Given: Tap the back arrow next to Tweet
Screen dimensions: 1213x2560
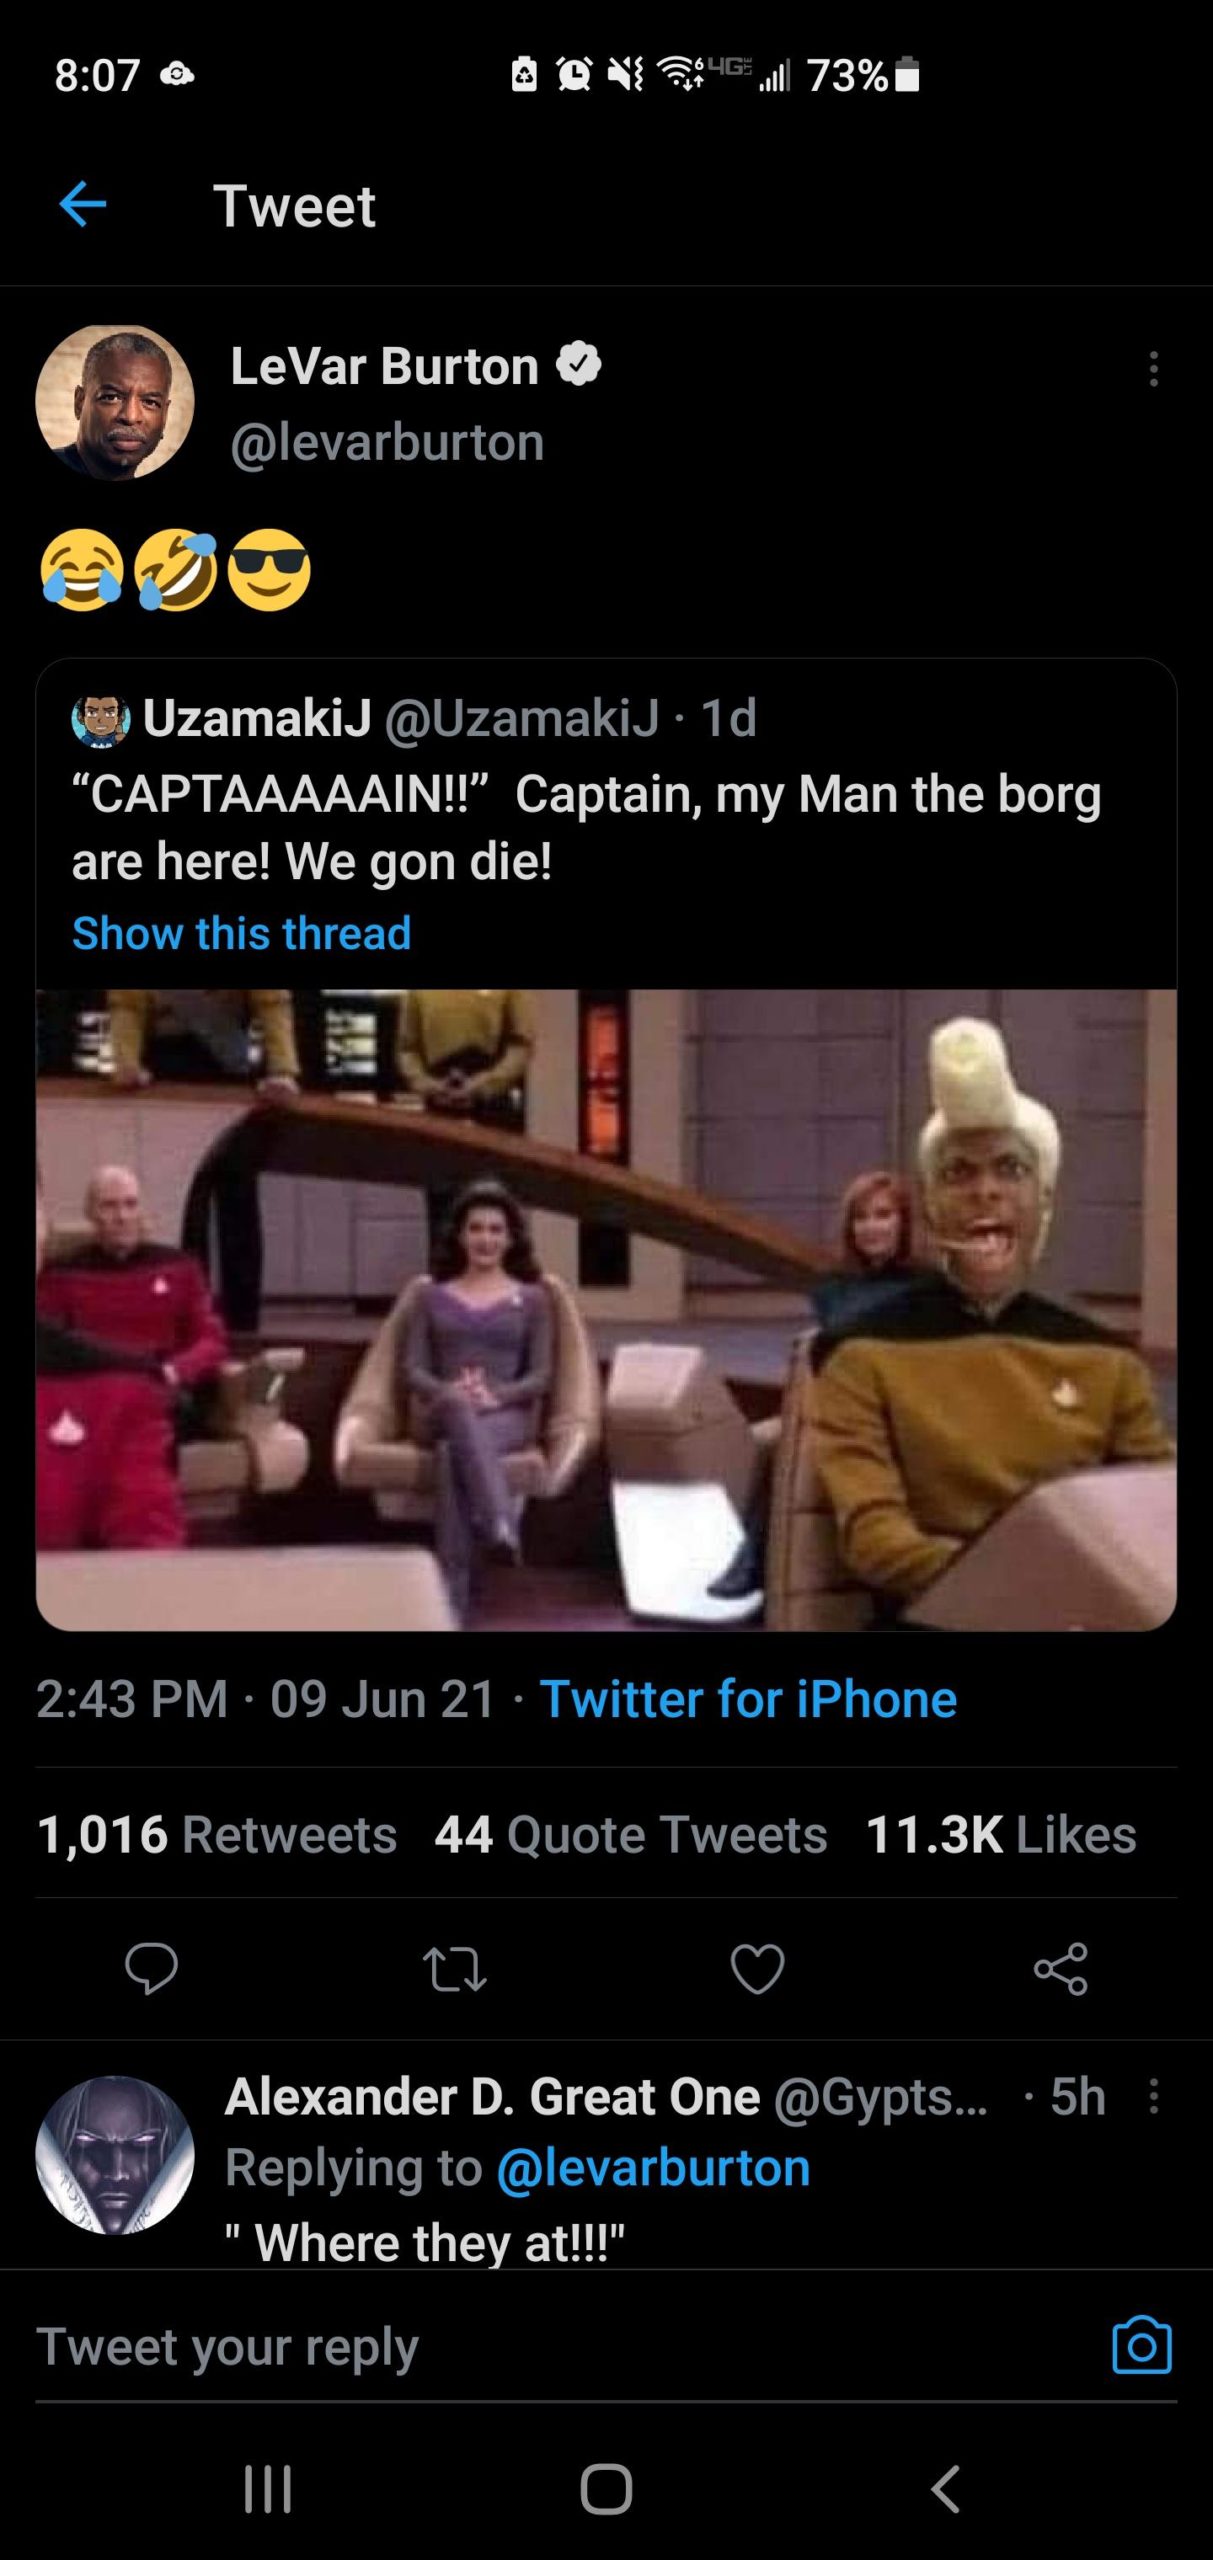Looking at the screenshot, I should coord(83,205).
